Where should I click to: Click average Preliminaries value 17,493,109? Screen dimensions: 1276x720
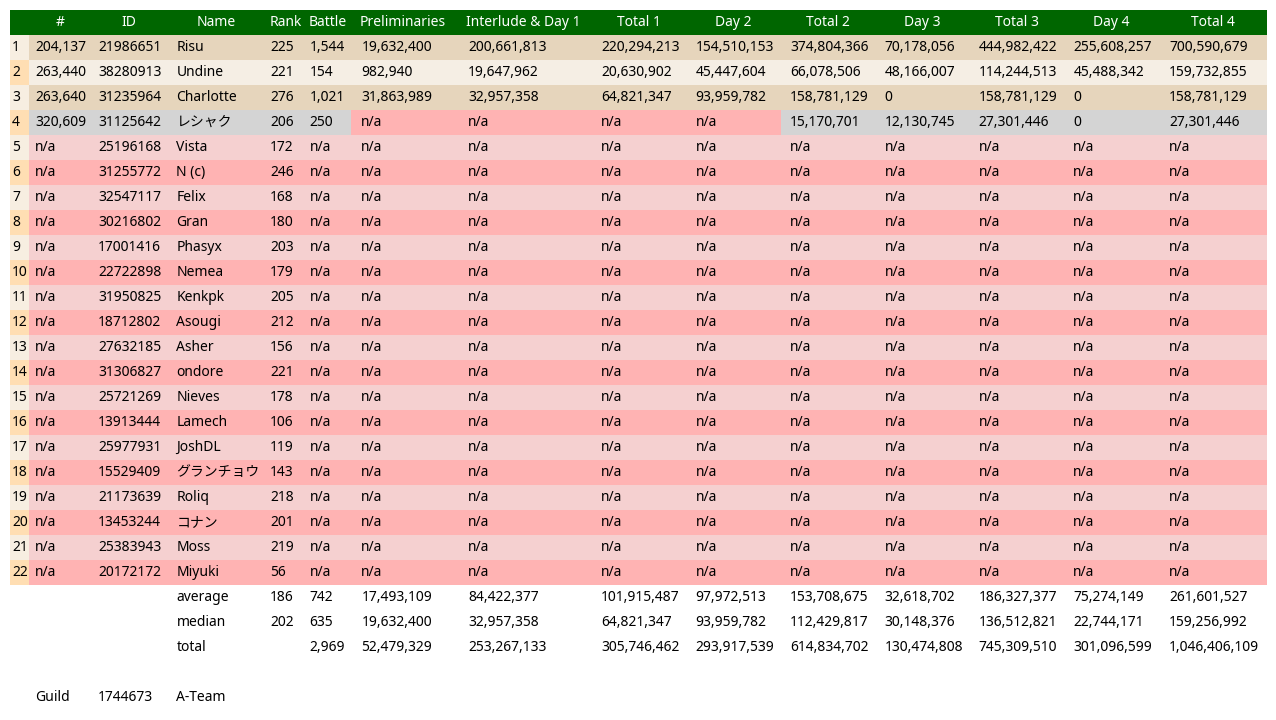[x=397, y=597]
